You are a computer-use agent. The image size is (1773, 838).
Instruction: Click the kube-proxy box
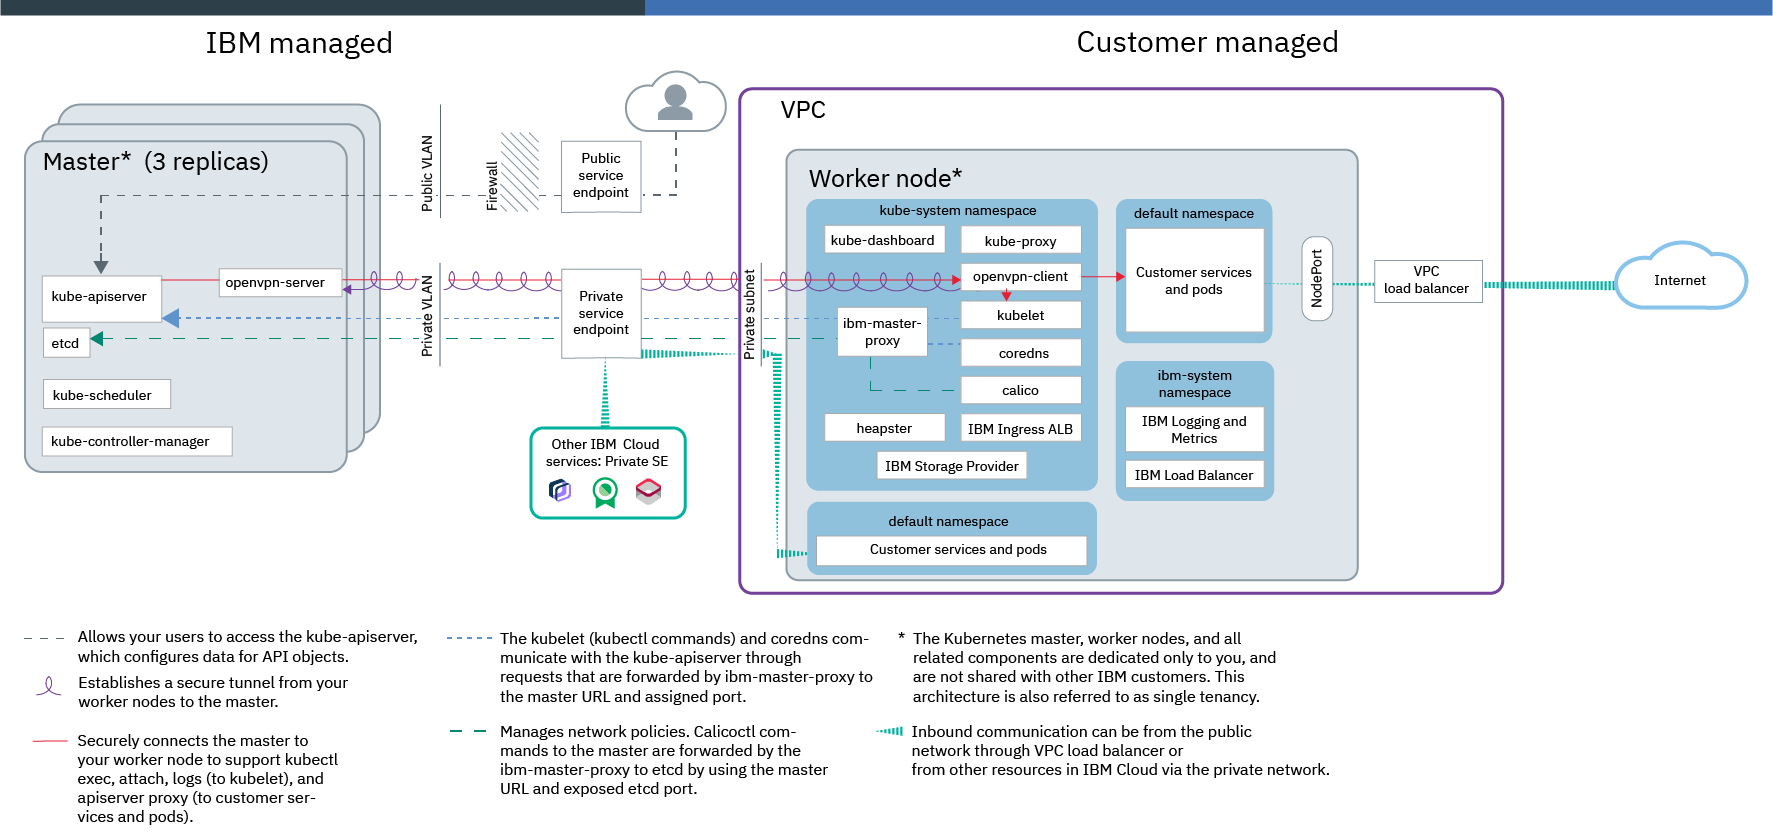pos(1021,240)
